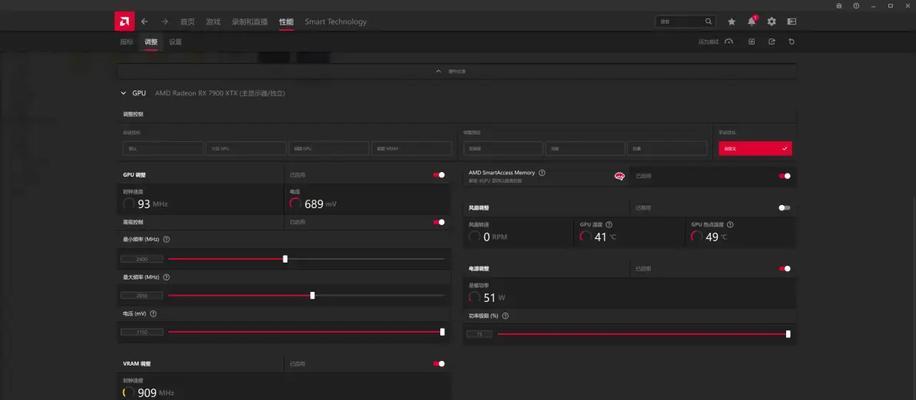Viewport: 916px width, 400px height.
Task: Open help for 最小频率 (MHz)
Action: pos(166,239)
